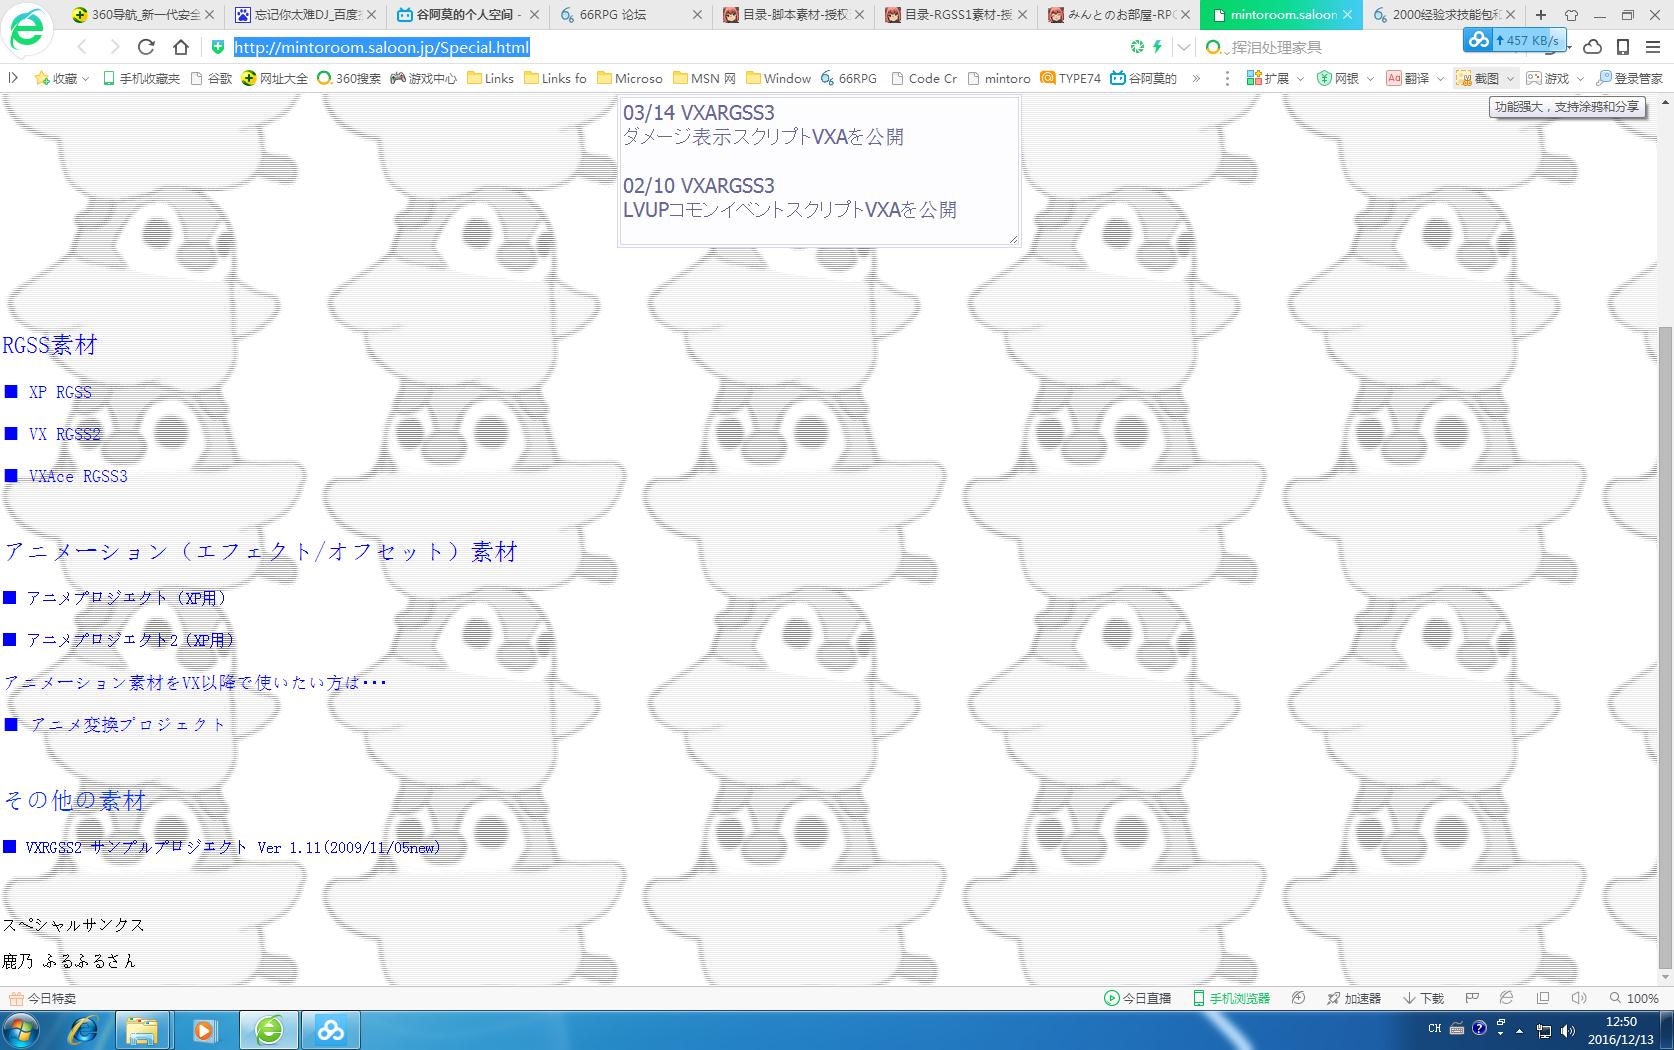This screenshot has width=1674, height=1050.
Task: Reload the page with the refresh icon
Action: pos(146,47)
